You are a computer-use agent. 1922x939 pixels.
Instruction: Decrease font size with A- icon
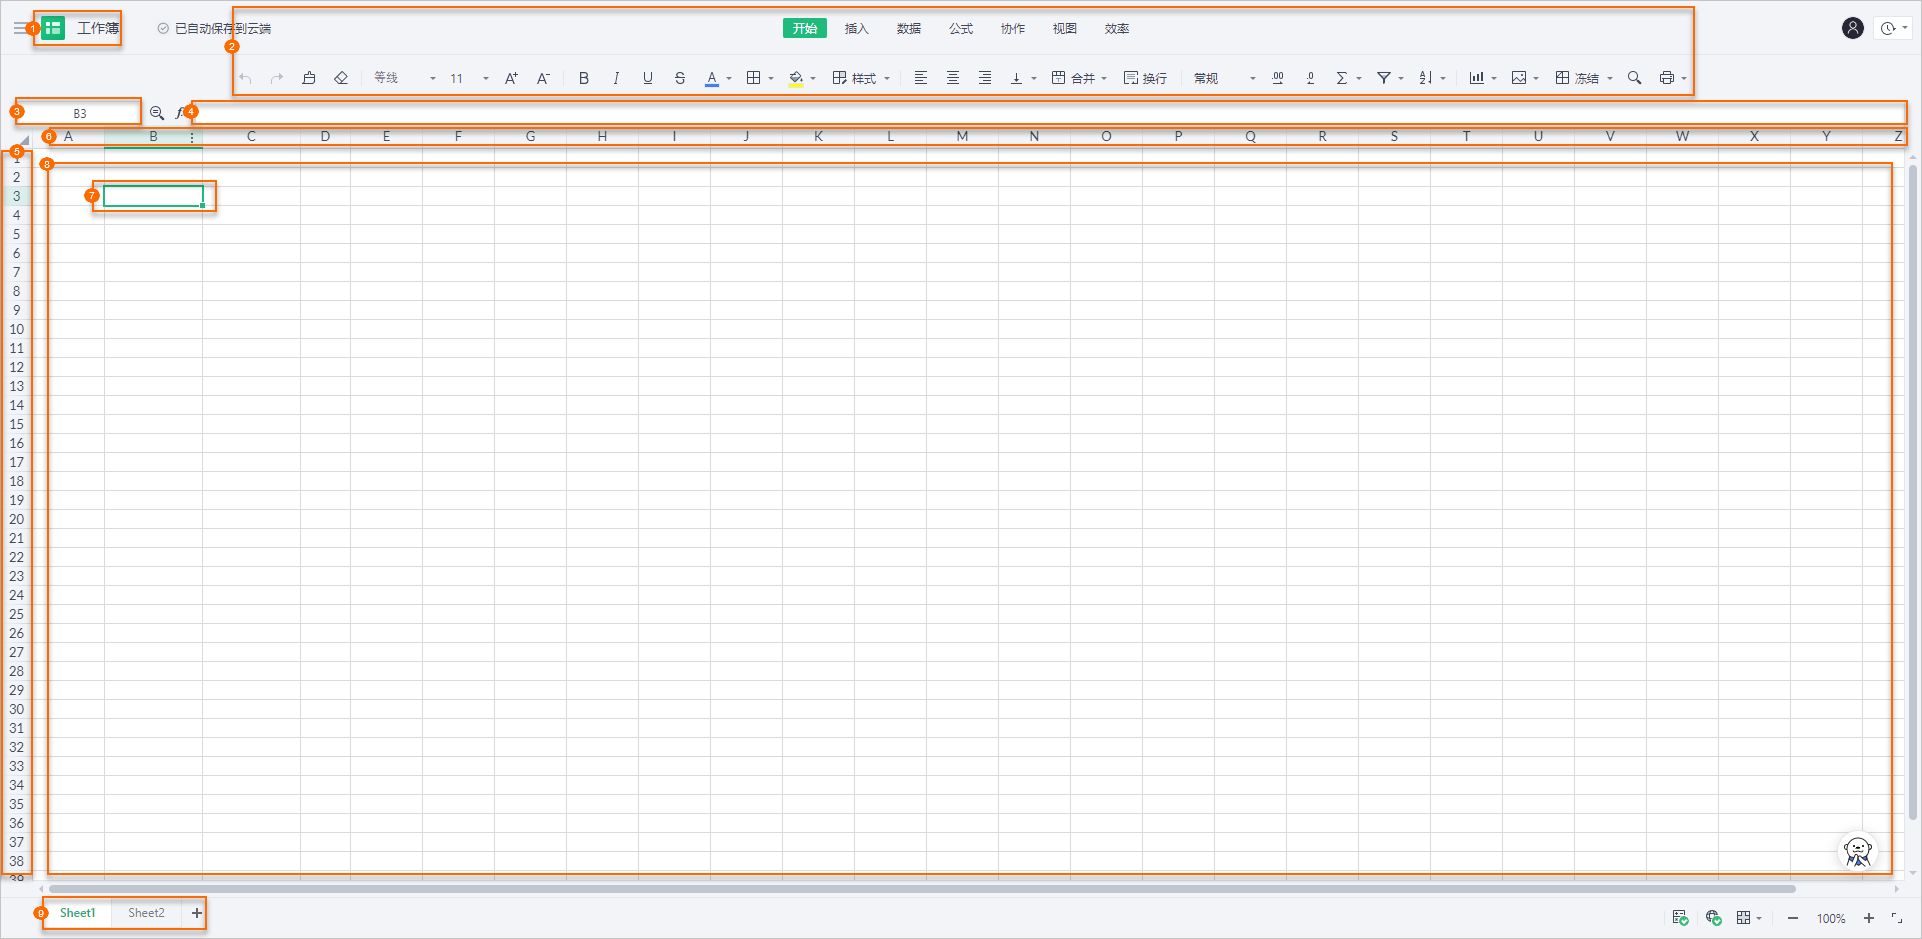pos(543,78)
